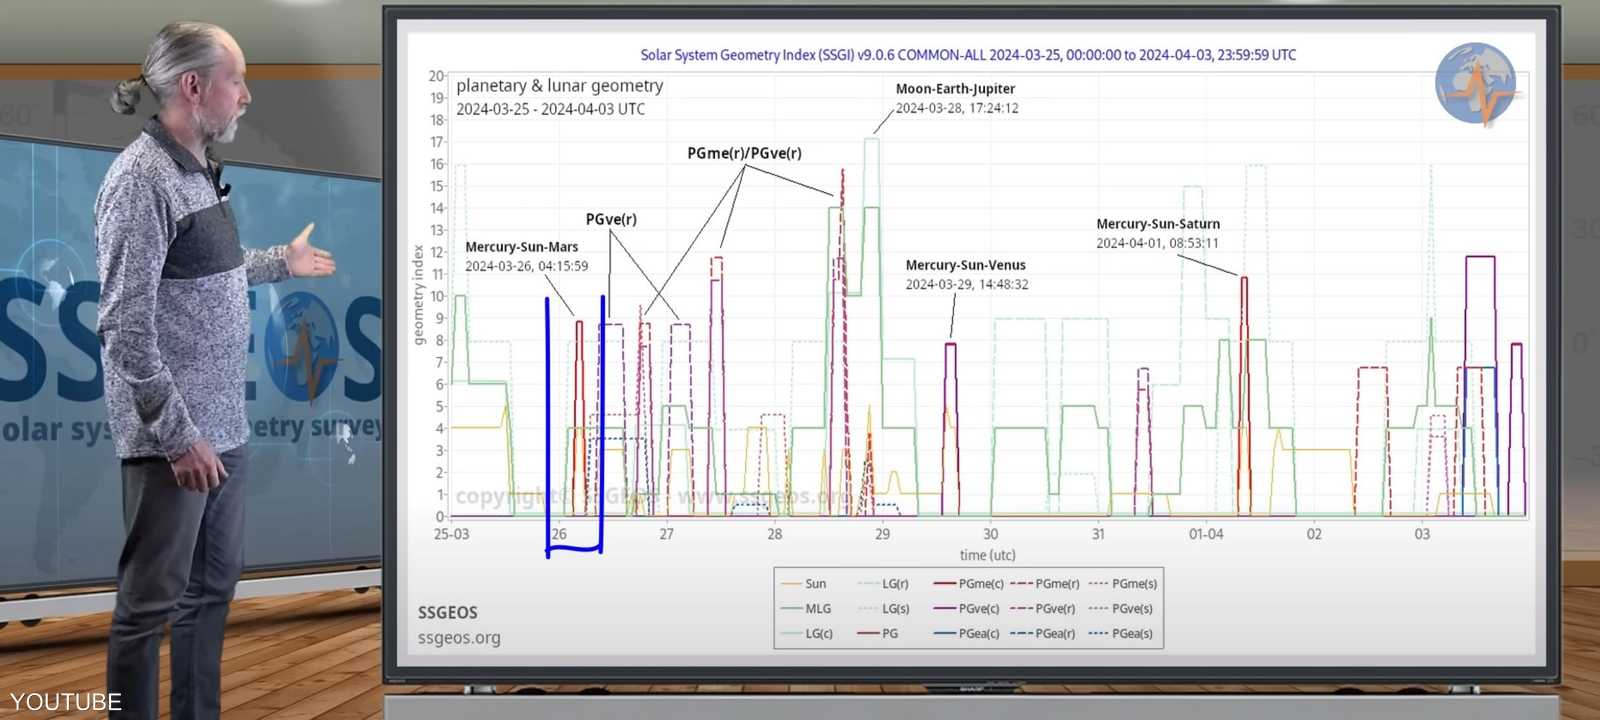Click the chart title Solar System Geometry Index
The image size is (1600, 720).
pos(967,55)
